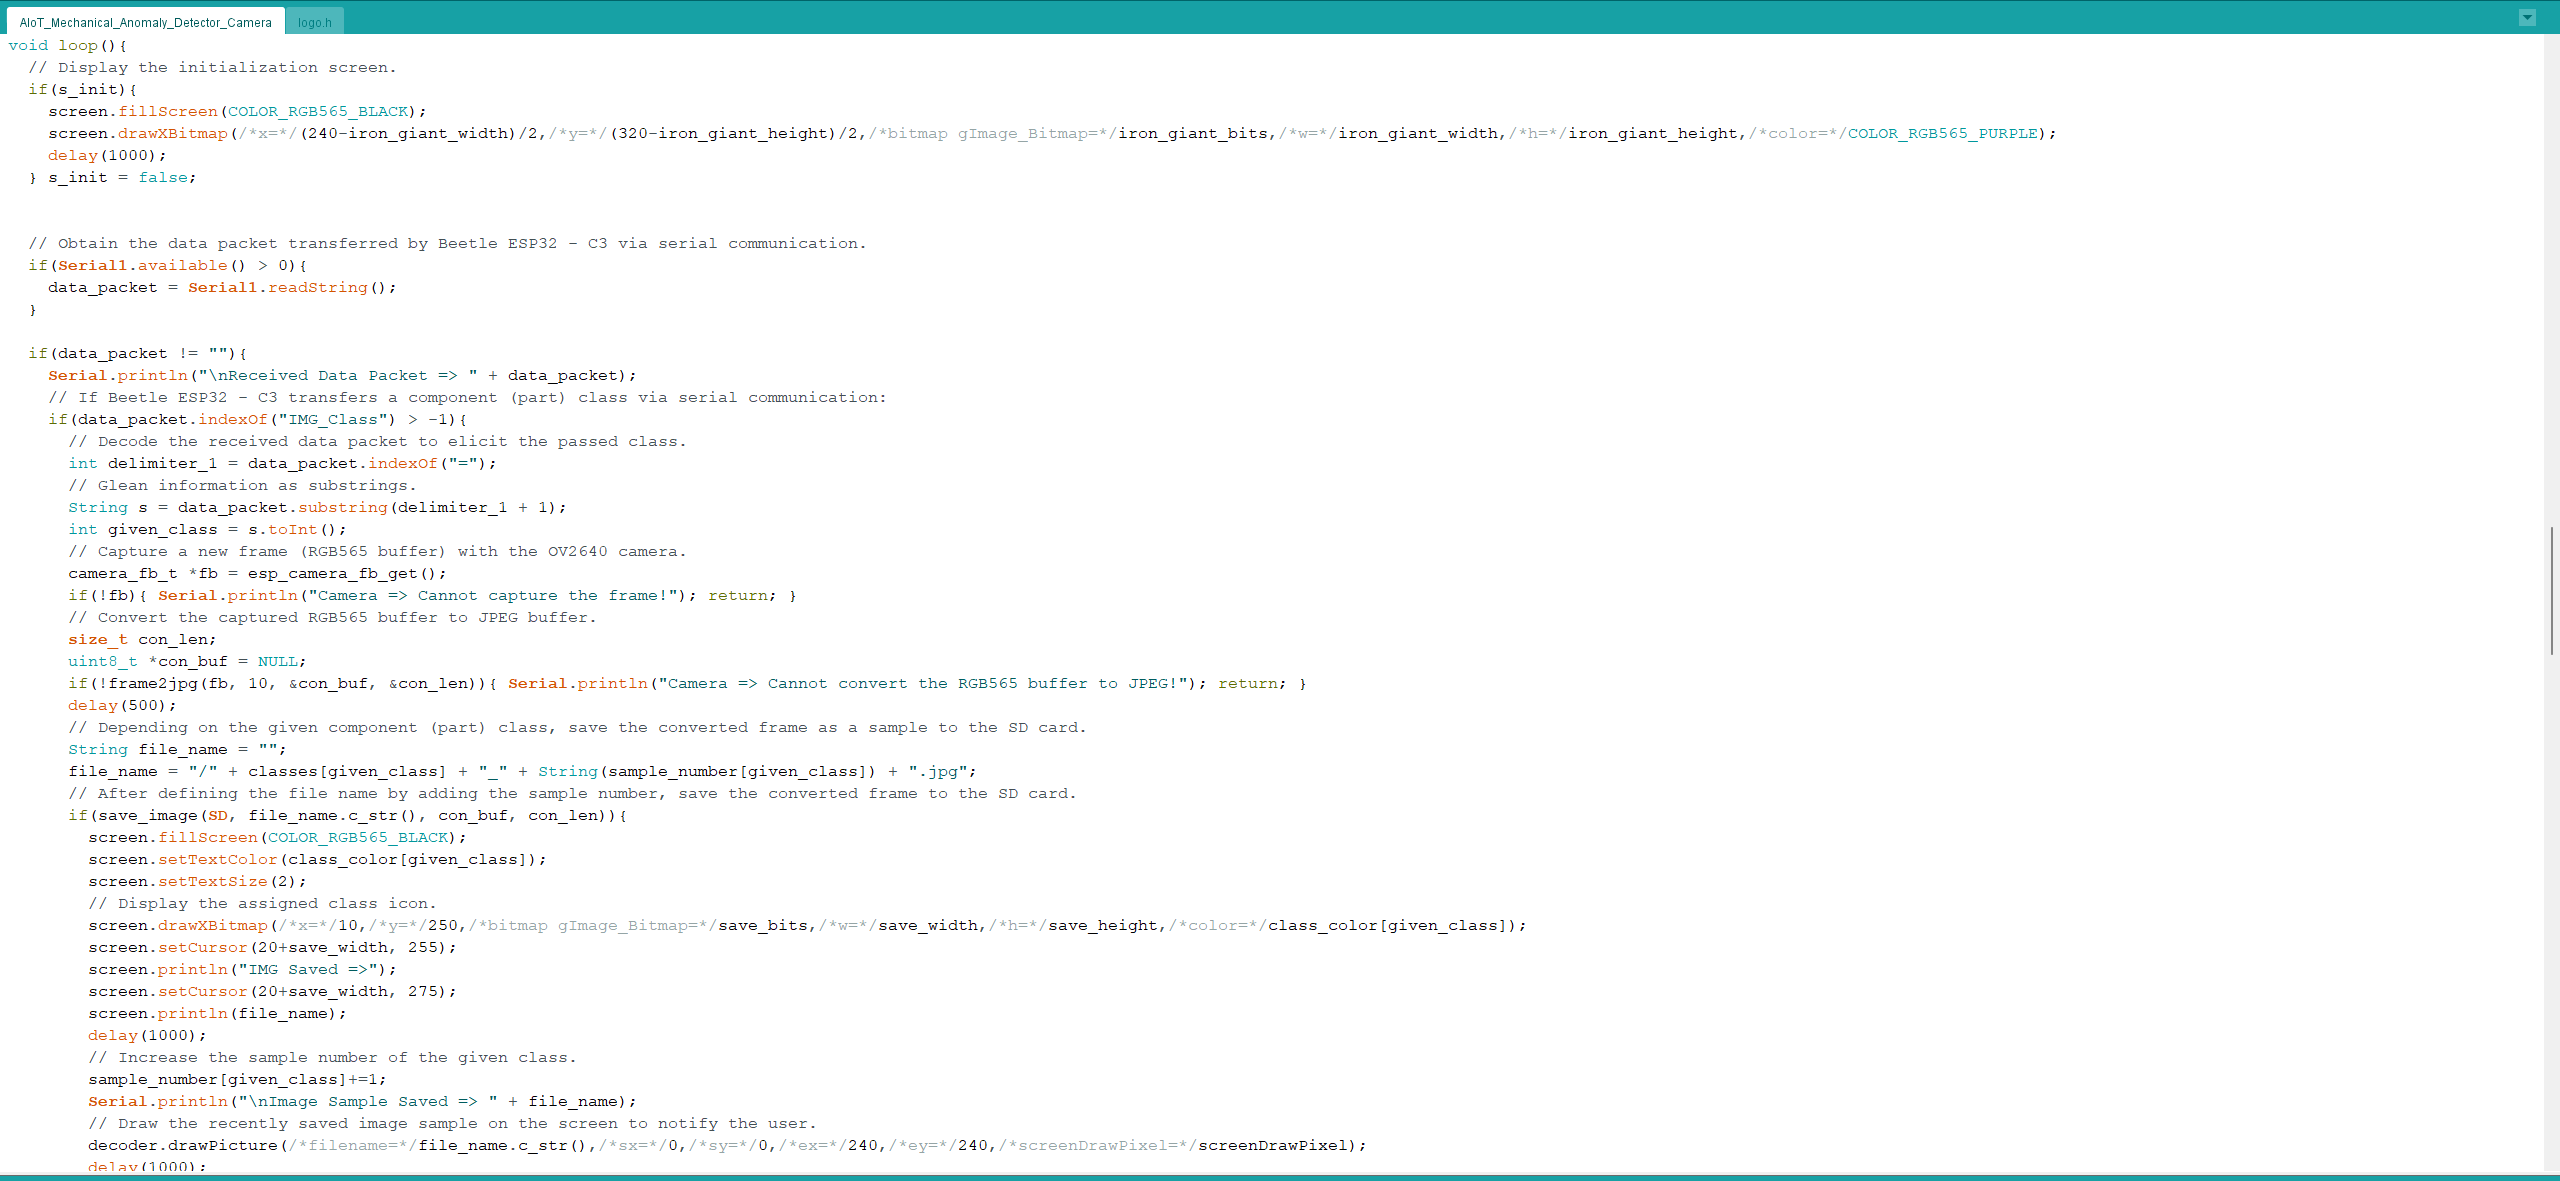The width and height of the screenshot is (2560, 1181).
Task: Click 'String file_name = "";' line
Action: tap(177, 750)
